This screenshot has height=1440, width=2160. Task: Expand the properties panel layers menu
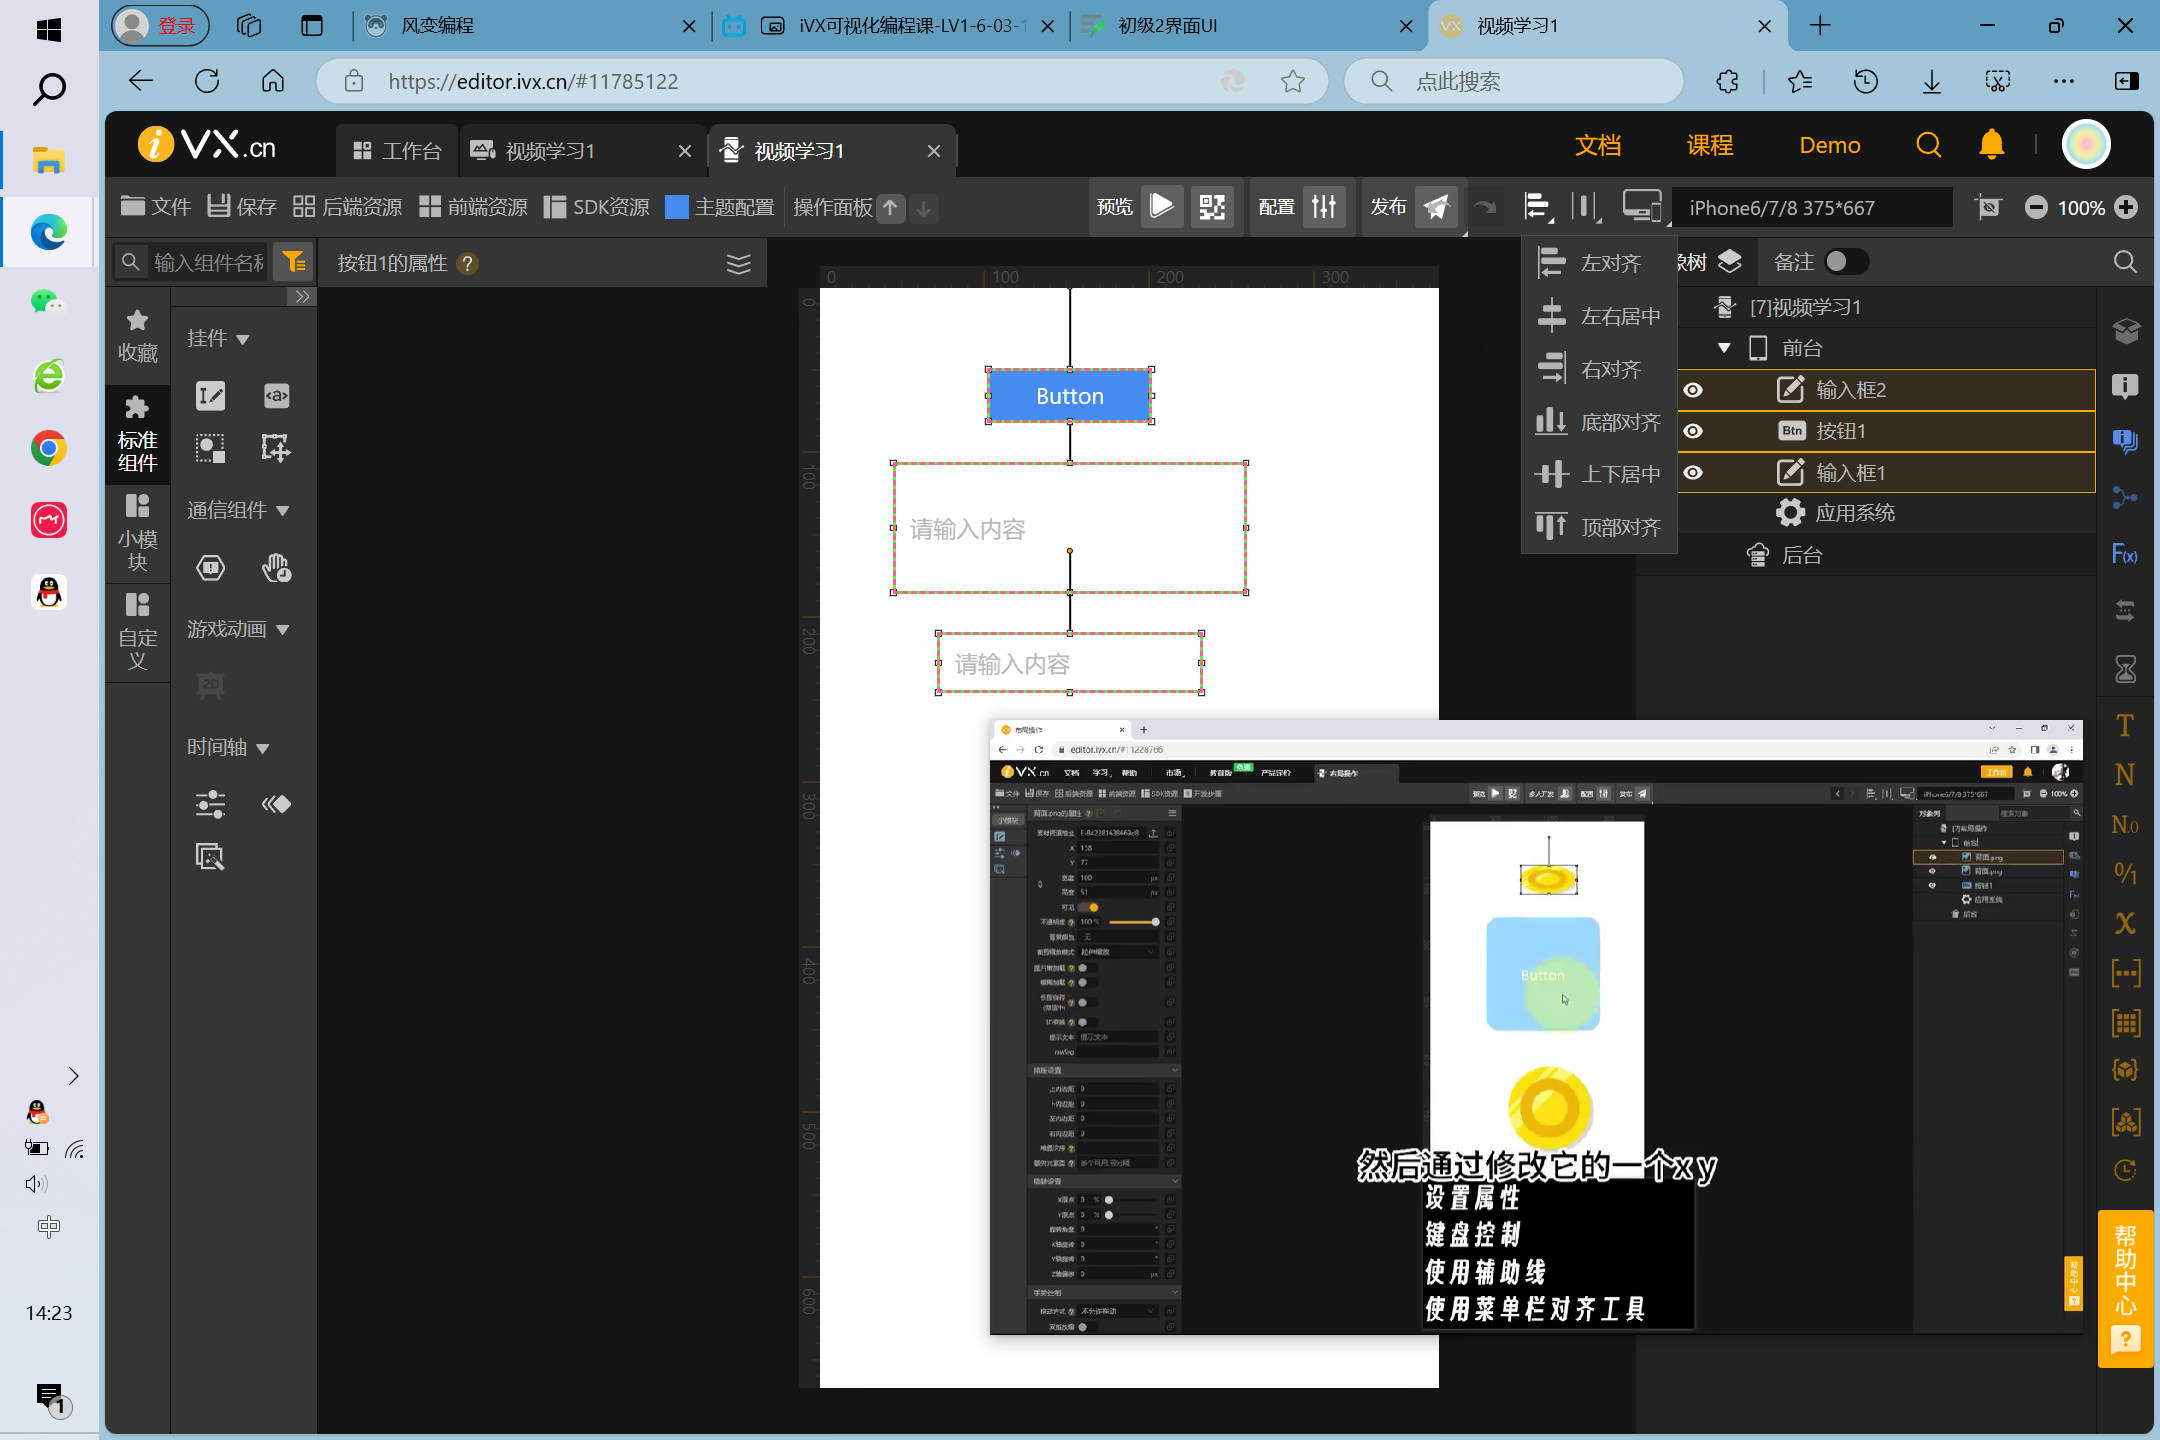coord(738,263)
